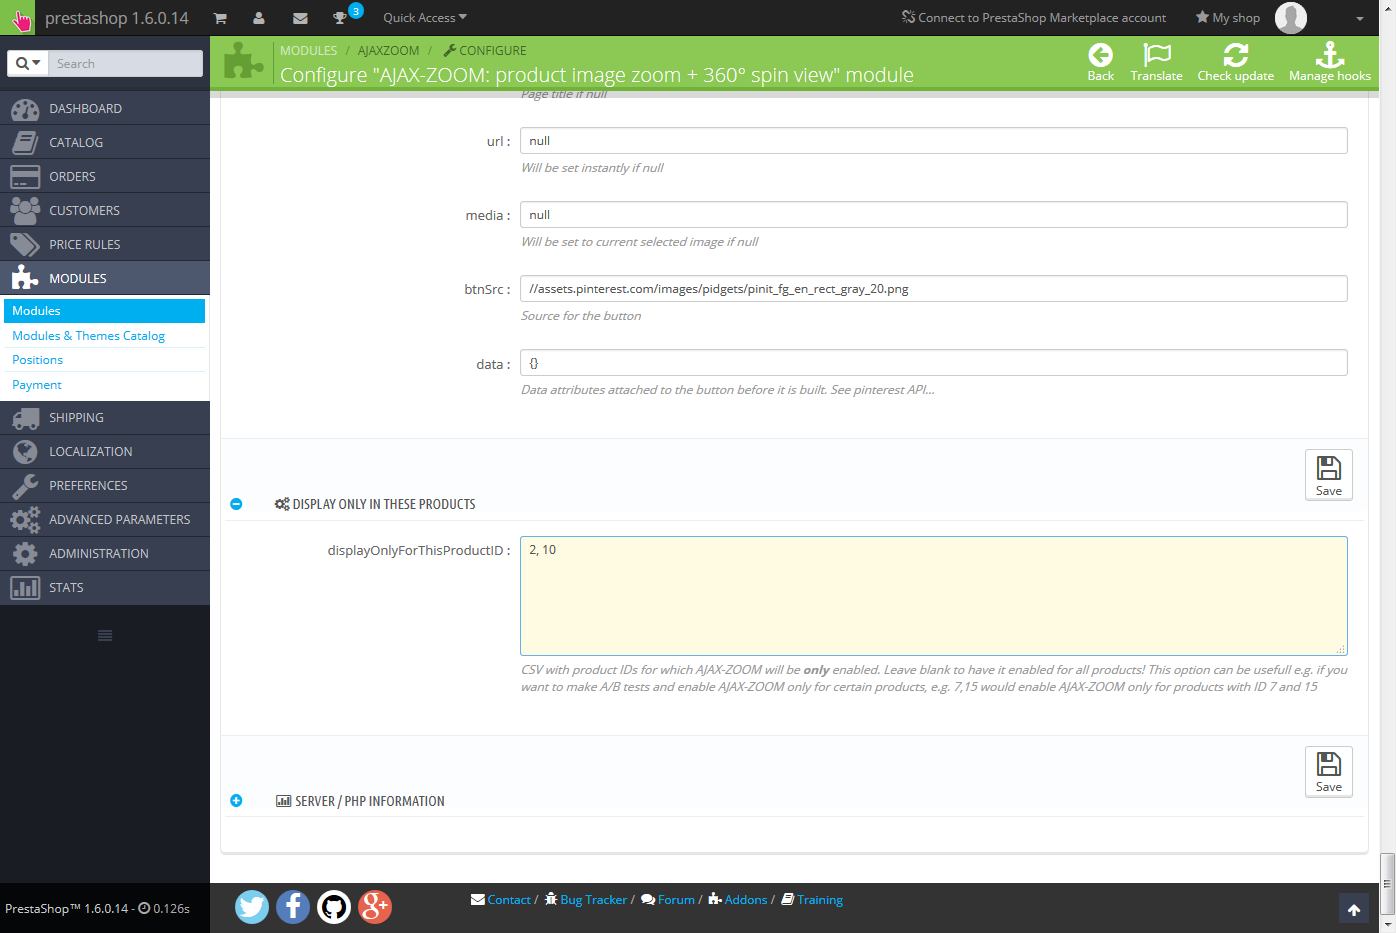This screenshot has width=1396, height=933.
Task: Click MODULES in the breadcrumb
Action: point(308,50)
